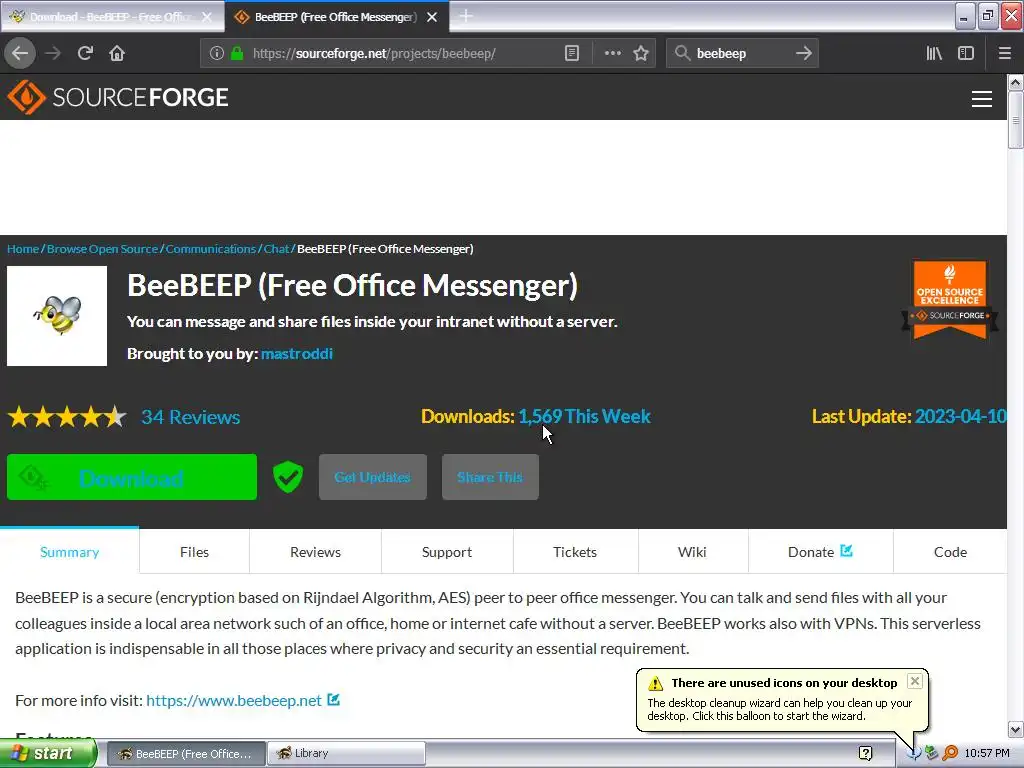Click the star rating icons
Screen dimensions: 1024x768
67,417
